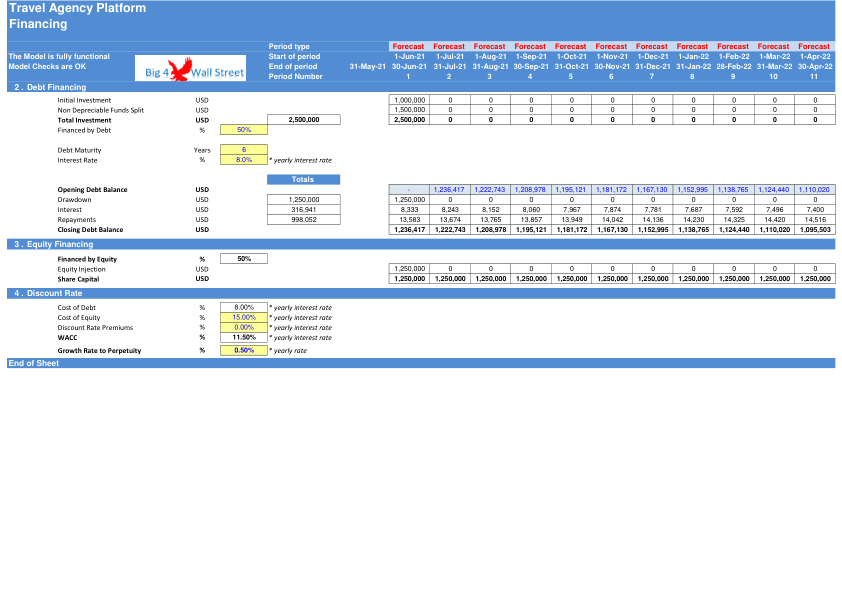The image size is (842, 596).
Task: Select the Repayments total 998,052 cell
Action: click(304, 220)
